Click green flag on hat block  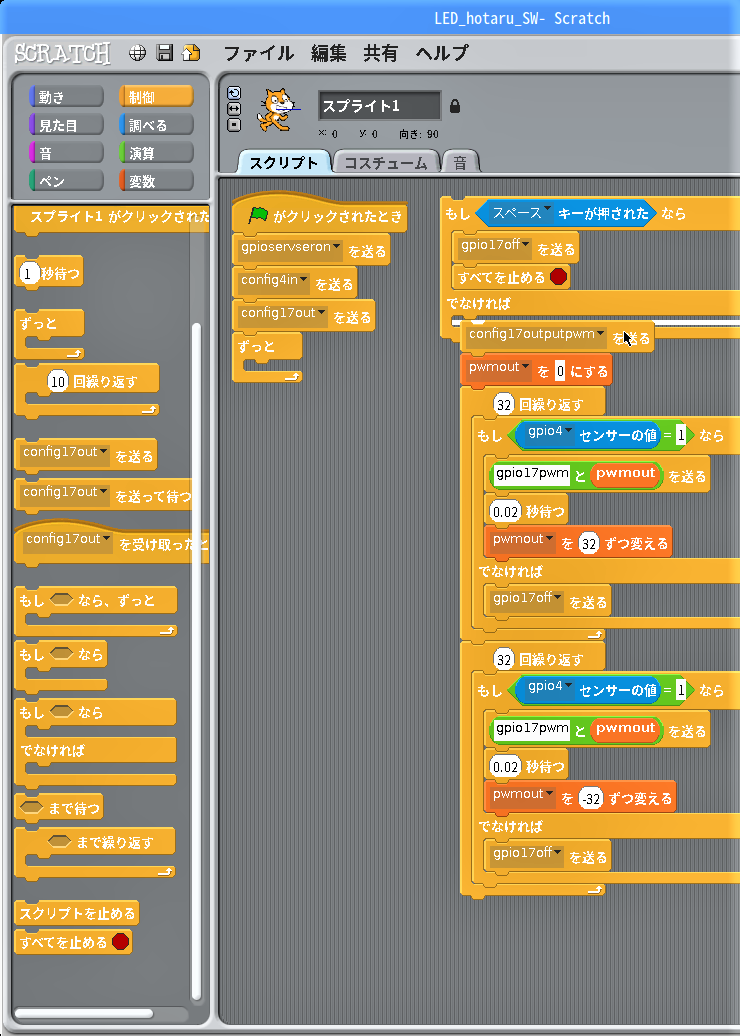(259, 215)
